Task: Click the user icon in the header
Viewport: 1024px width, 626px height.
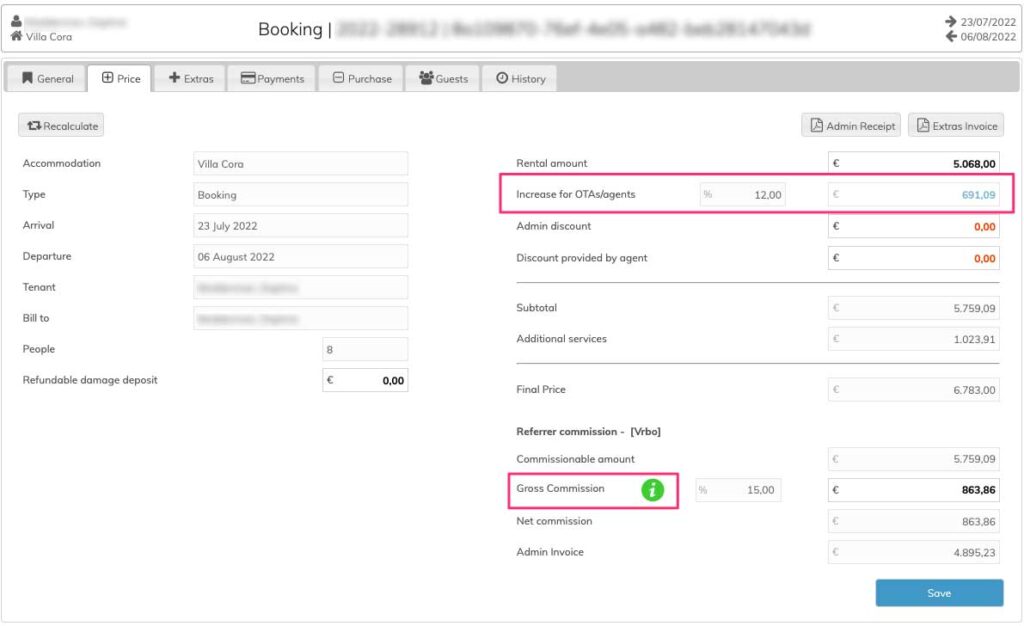Action: point(16,21)
